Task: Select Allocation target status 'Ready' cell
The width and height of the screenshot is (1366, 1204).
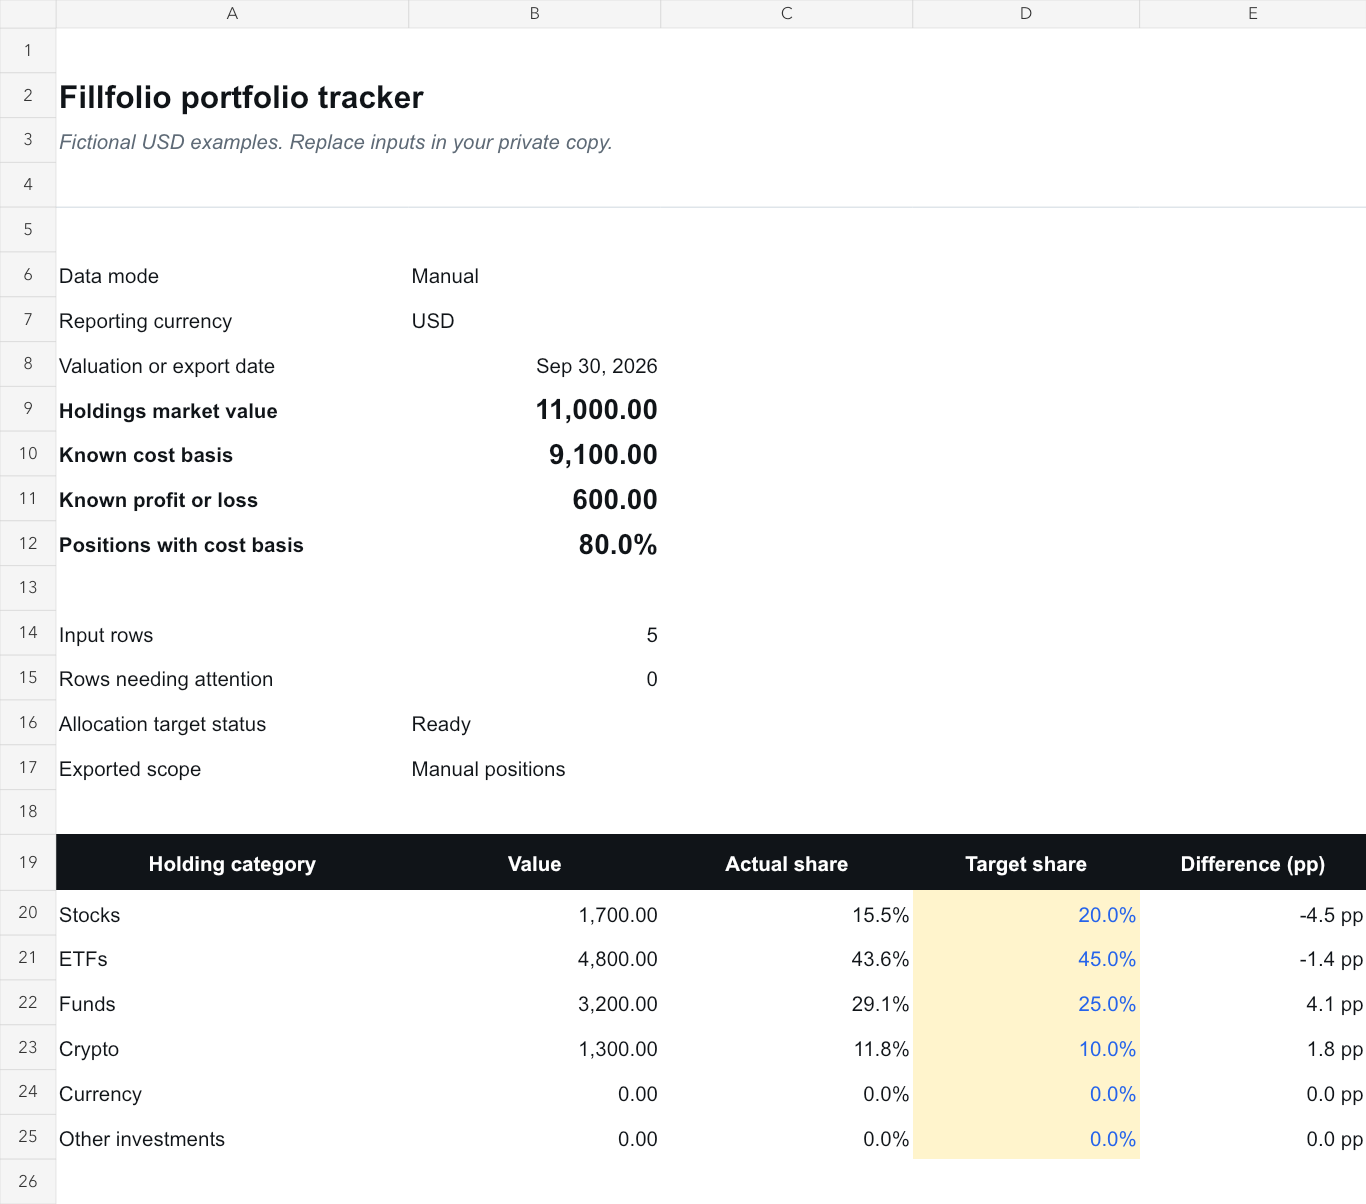Action: click(x=534, y=724)
